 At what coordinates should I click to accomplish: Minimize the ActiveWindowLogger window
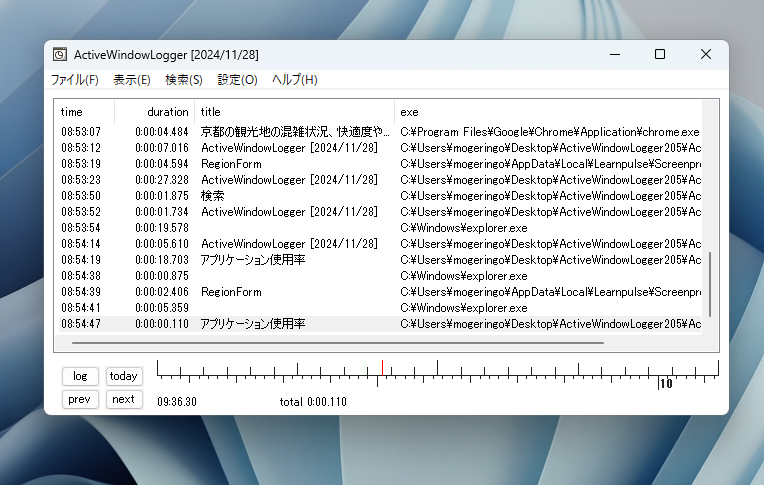[x=615, y=55]
